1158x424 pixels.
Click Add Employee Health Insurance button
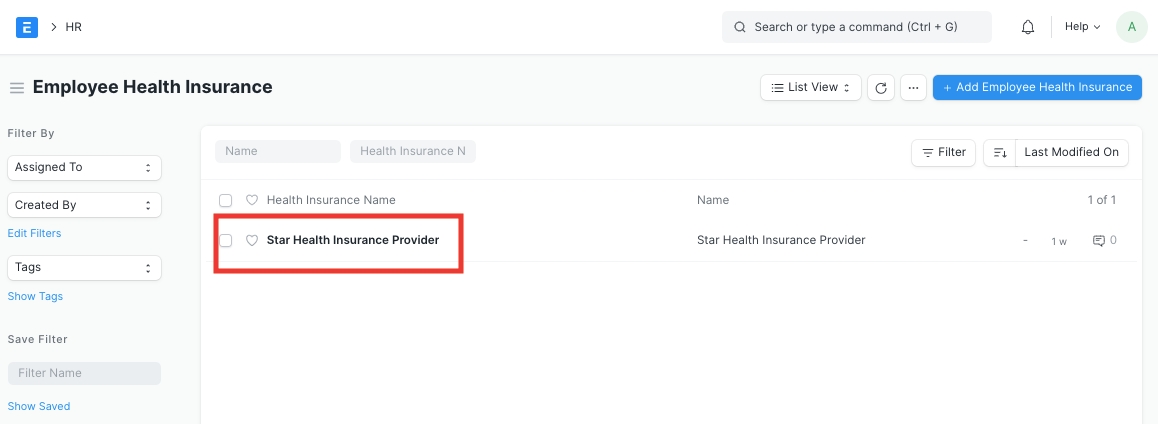click(1037, 88)
